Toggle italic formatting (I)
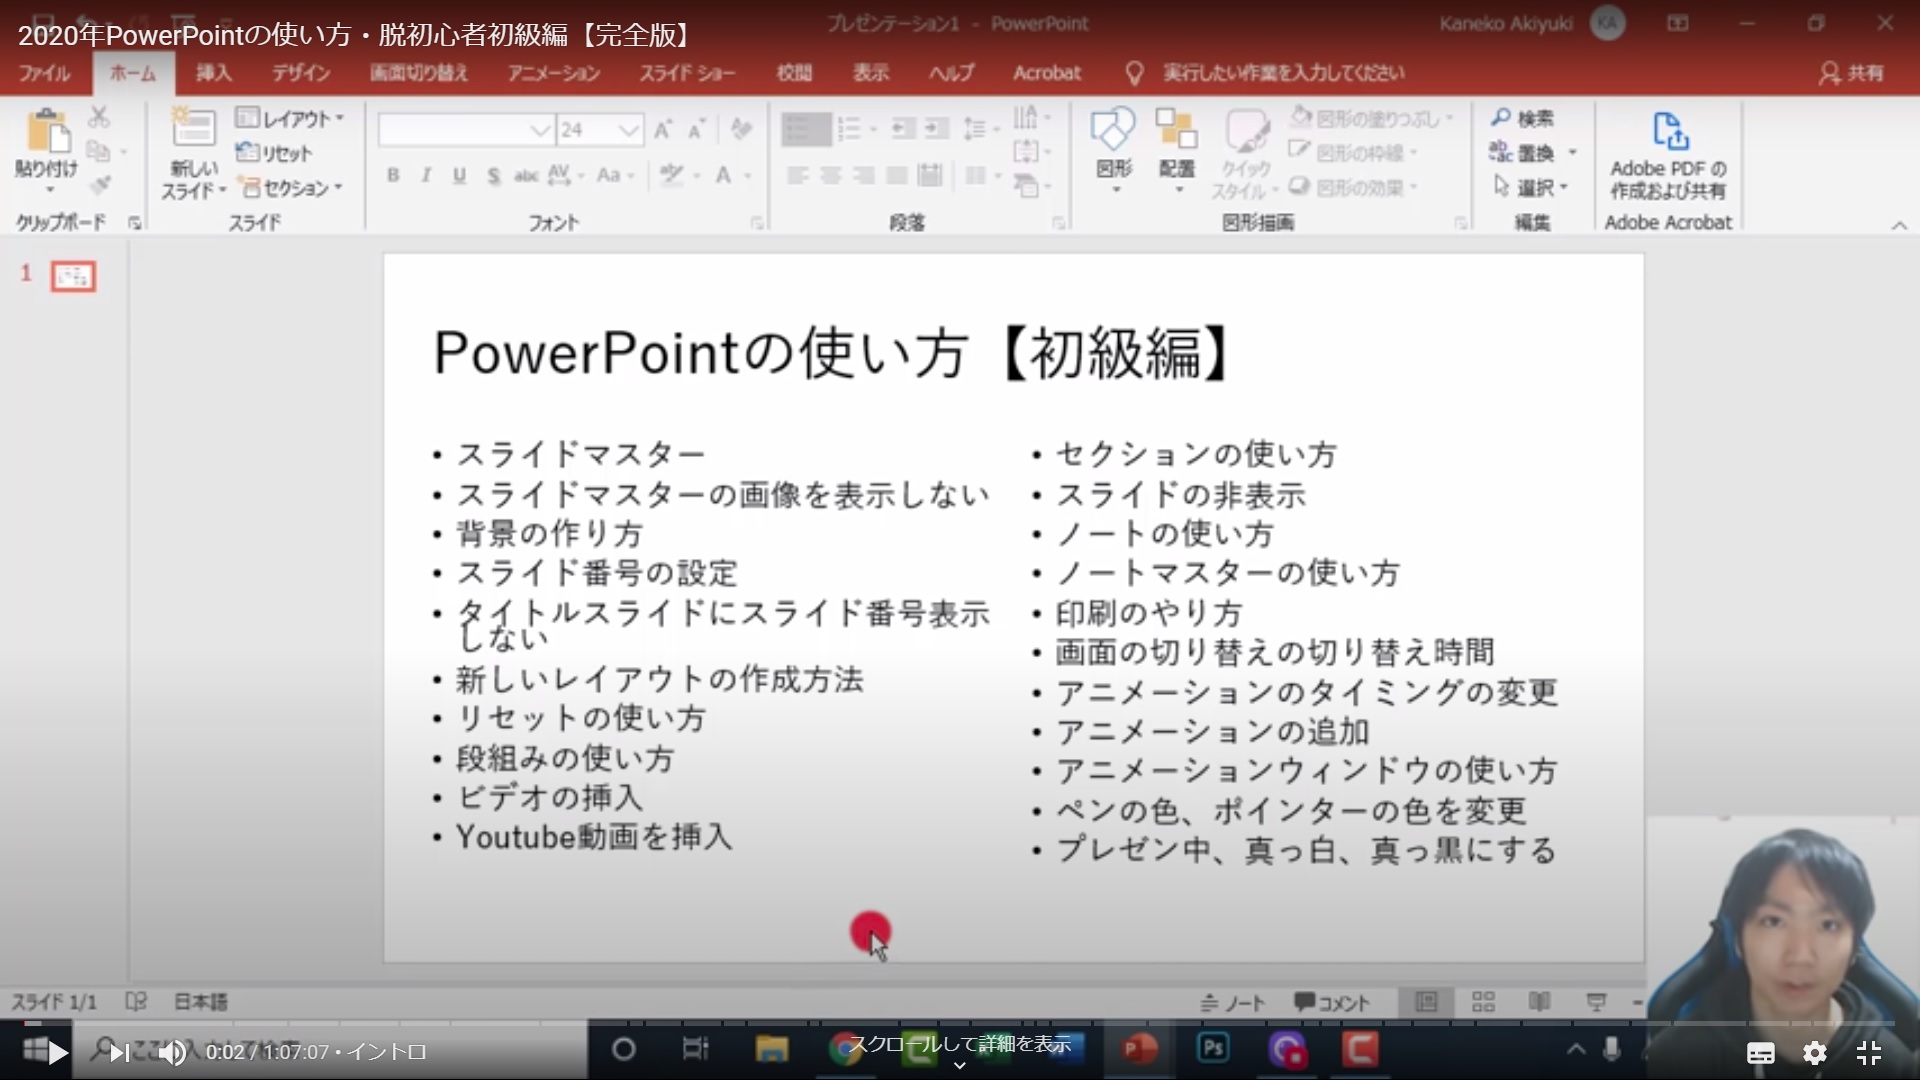This screenshot has height=1080, width=1920. pyautogui.click(x=426, y=176)
